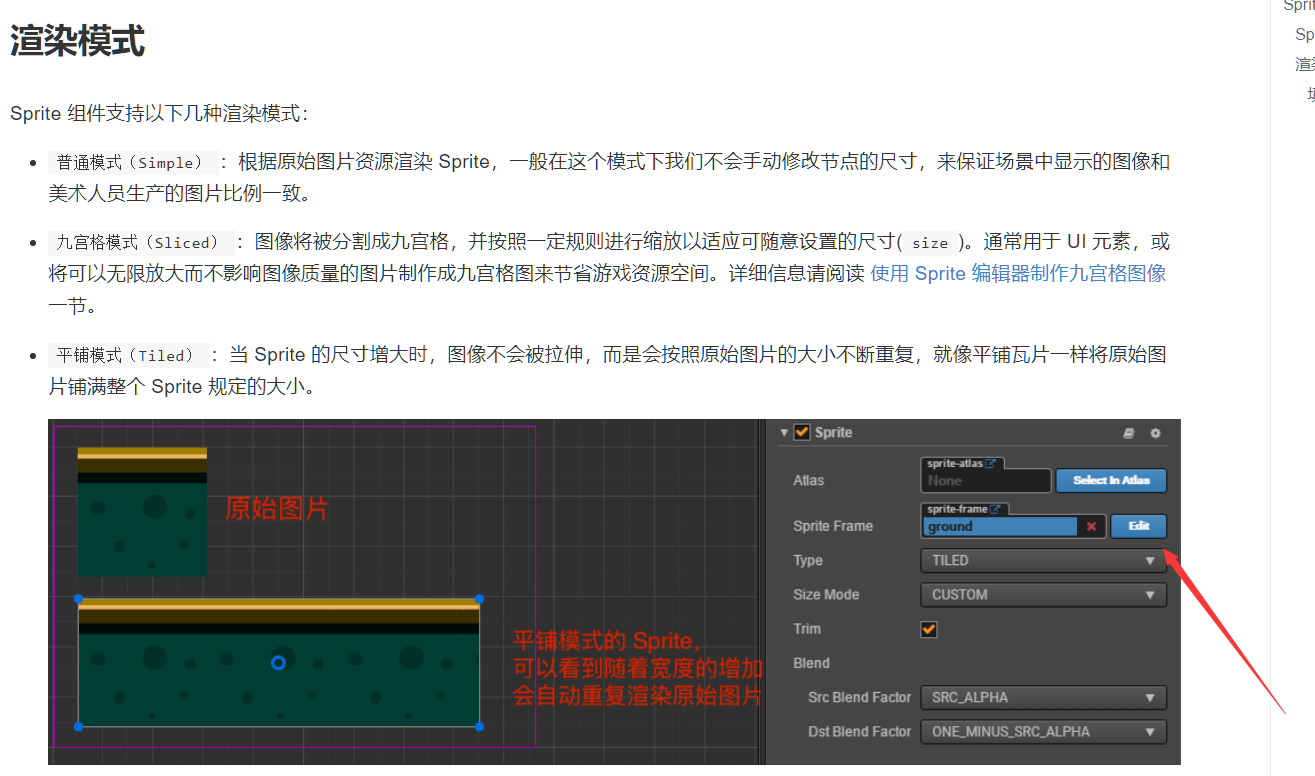Open the Src Blend Factor dropdown
Screen dimensions: 1315x776
pyautogui.click(x=1043, y=697)
